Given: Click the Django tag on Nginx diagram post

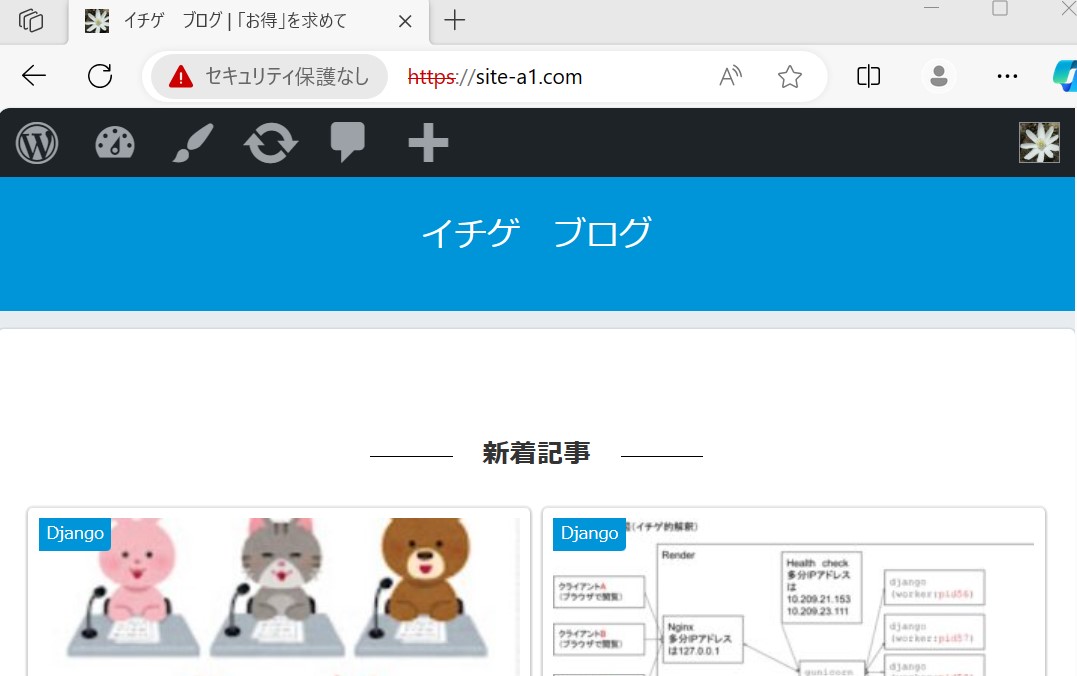Looking at the screenshot, I should tap(589, 534).
